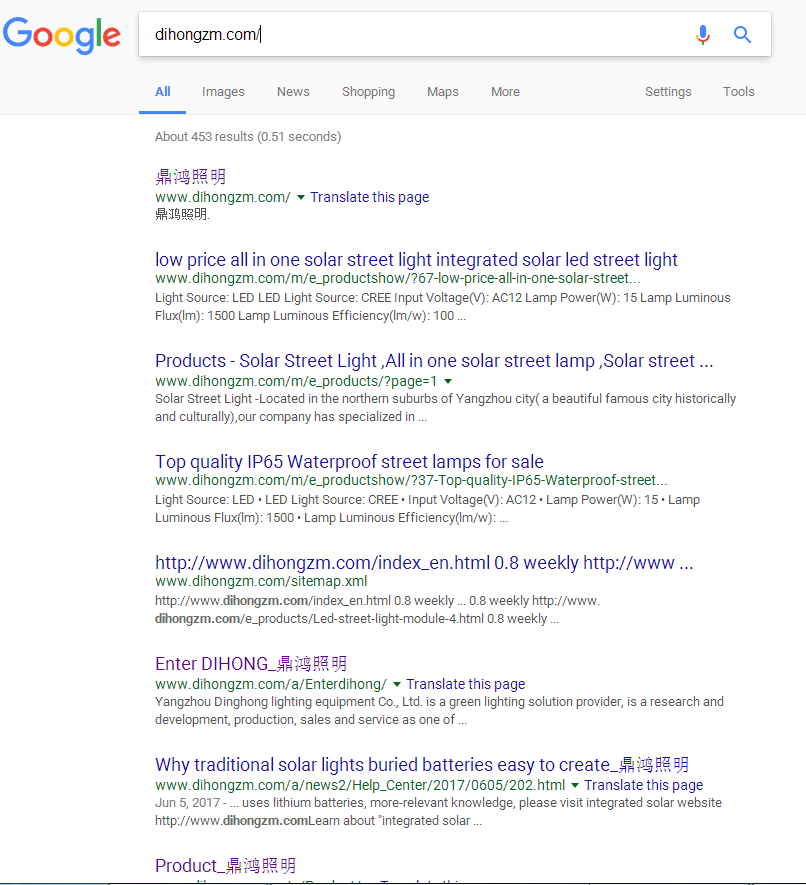This screenshot has width=806, height=885.
Task: Open Product_鼎鸿照明 result at the bottom
Action: click(225, 866)
